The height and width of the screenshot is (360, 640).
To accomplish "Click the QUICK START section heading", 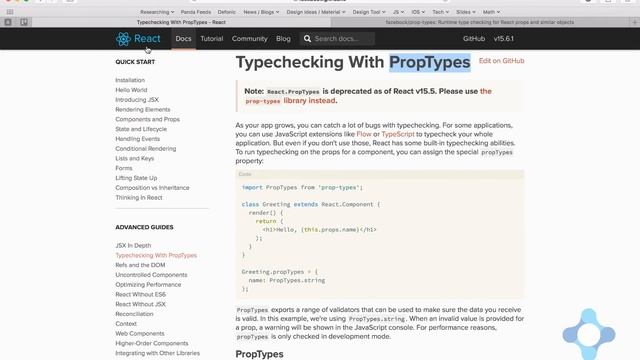I will click(x=135, y=62).
